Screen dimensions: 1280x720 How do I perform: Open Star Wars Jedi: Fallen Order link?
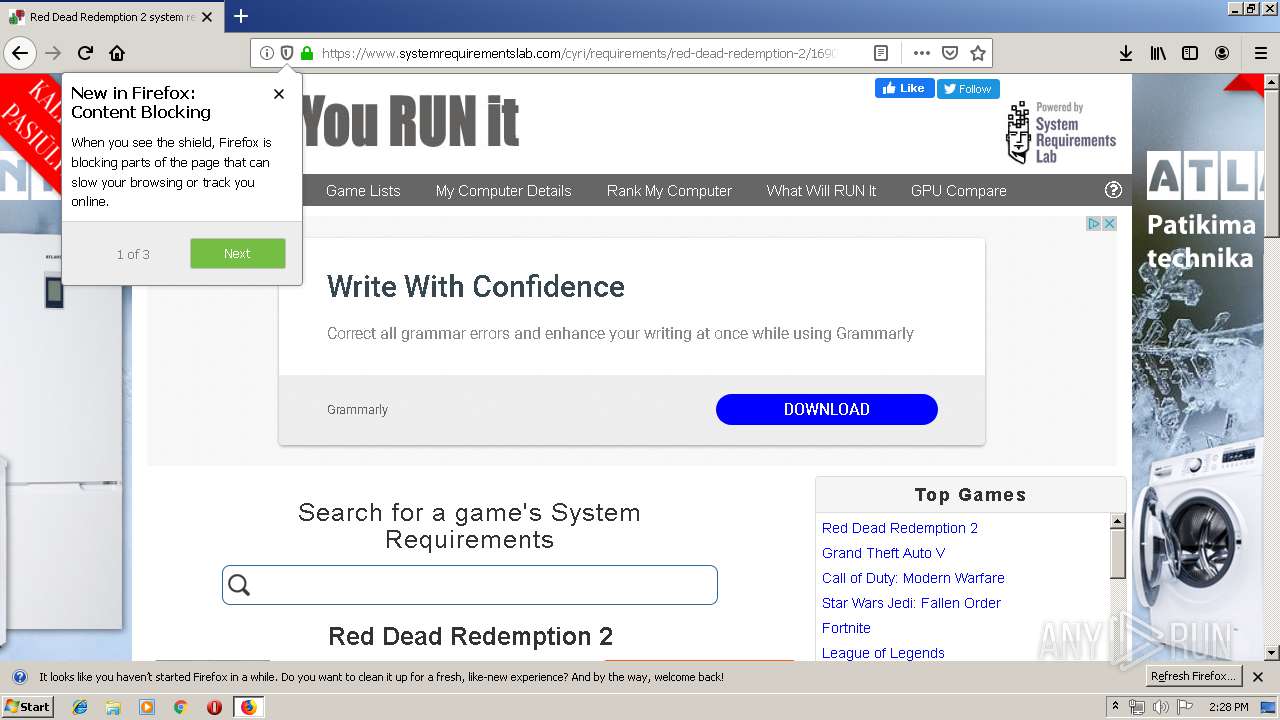click(911, 603)
